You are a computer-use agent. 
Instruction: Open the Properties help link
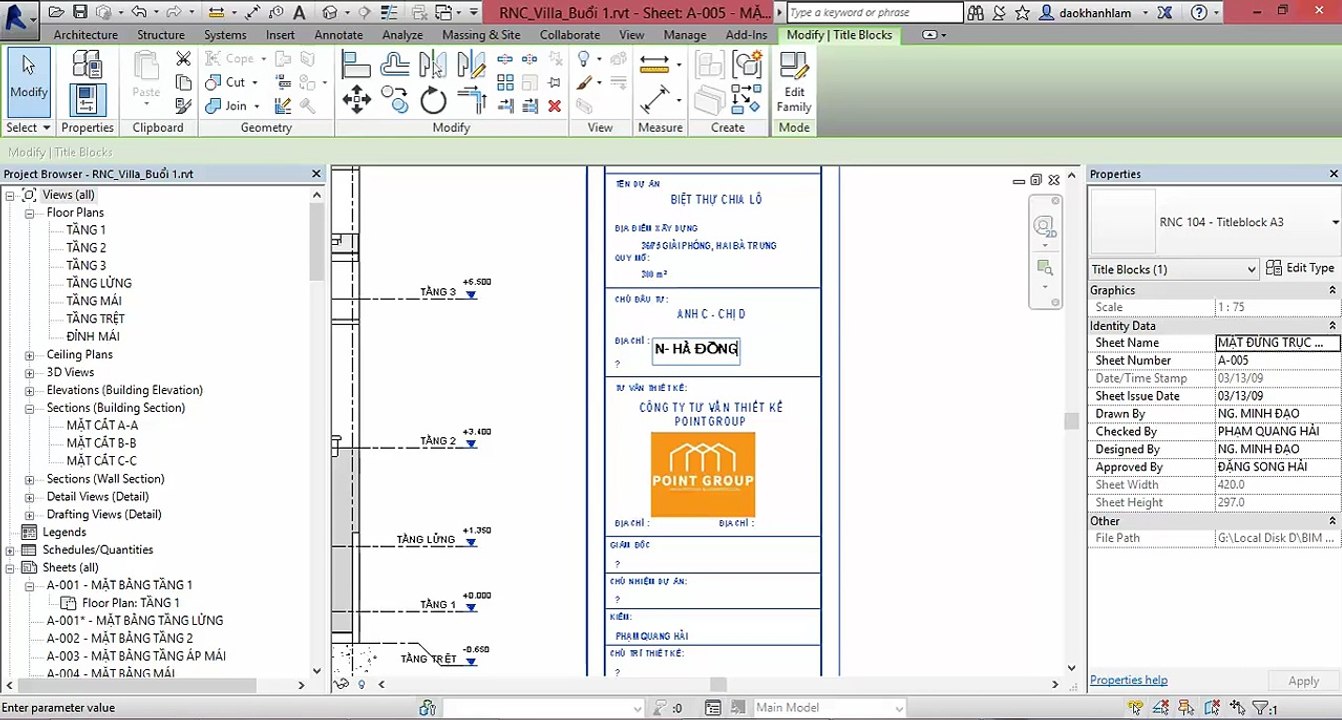click(1128, 680)
